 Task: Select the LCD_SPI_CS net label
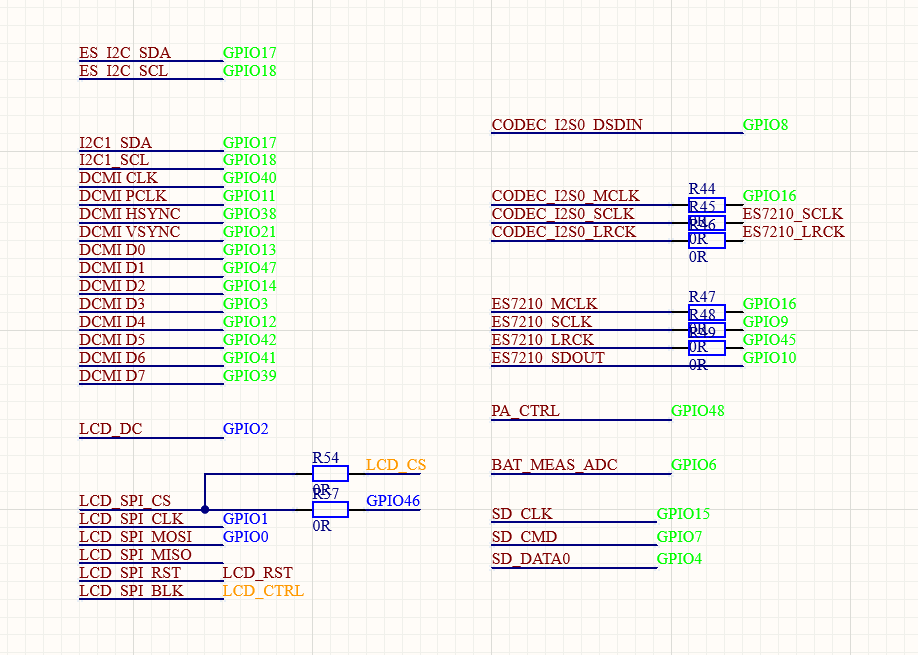(x=125, y=501)
